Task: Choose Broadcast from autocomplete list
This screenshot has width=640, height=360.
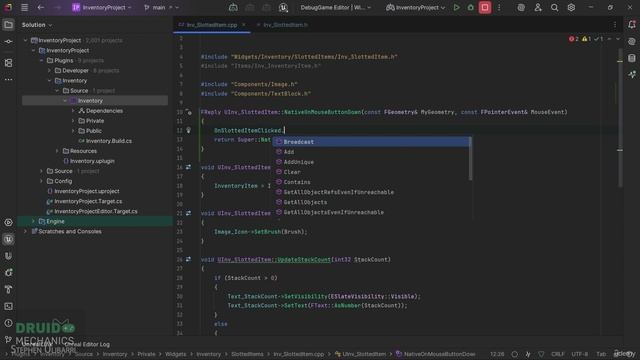Action: pyautogui.click(x=371, y=142)
